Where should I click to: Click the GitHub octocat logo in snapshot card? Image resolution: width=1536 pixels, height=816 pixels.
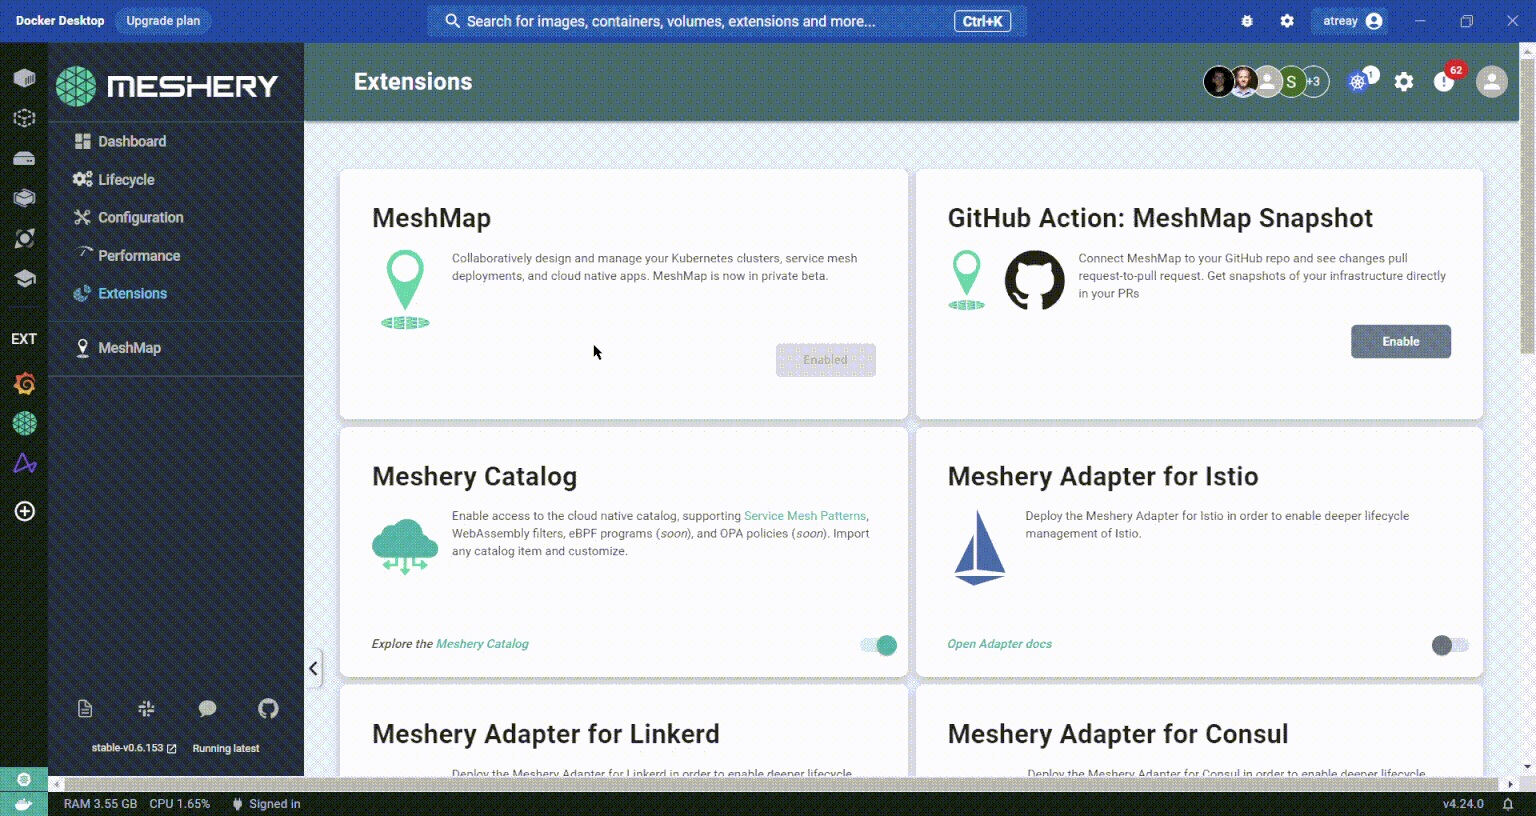[1034, 280]
